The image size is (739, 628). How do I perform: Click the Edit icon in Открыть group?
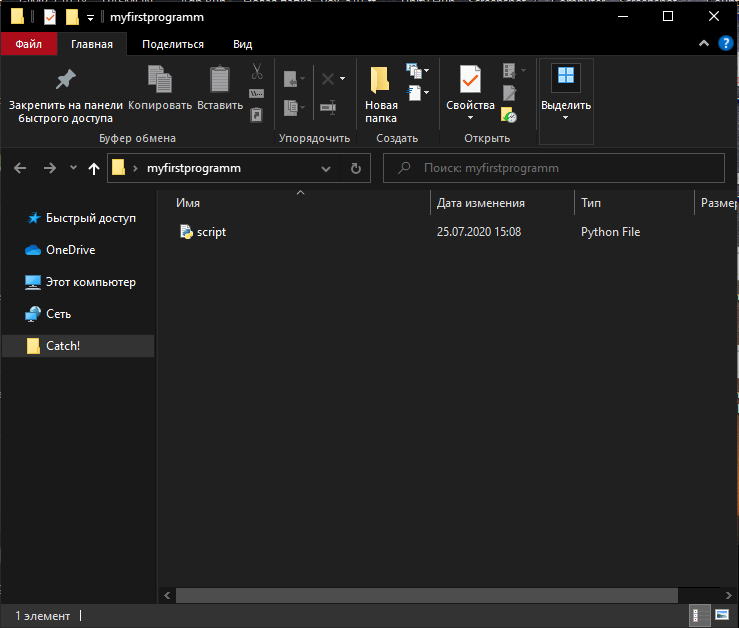tap(509, 93)
